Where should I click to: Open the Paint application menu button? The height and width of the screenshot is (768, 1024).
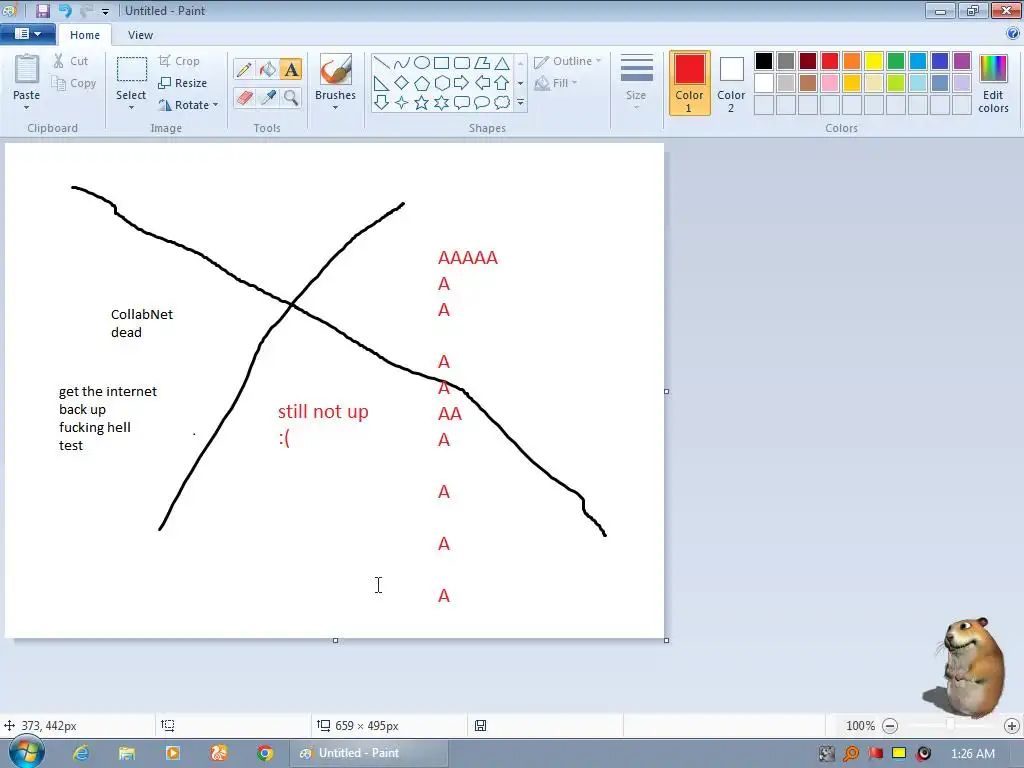click(27, 33)
